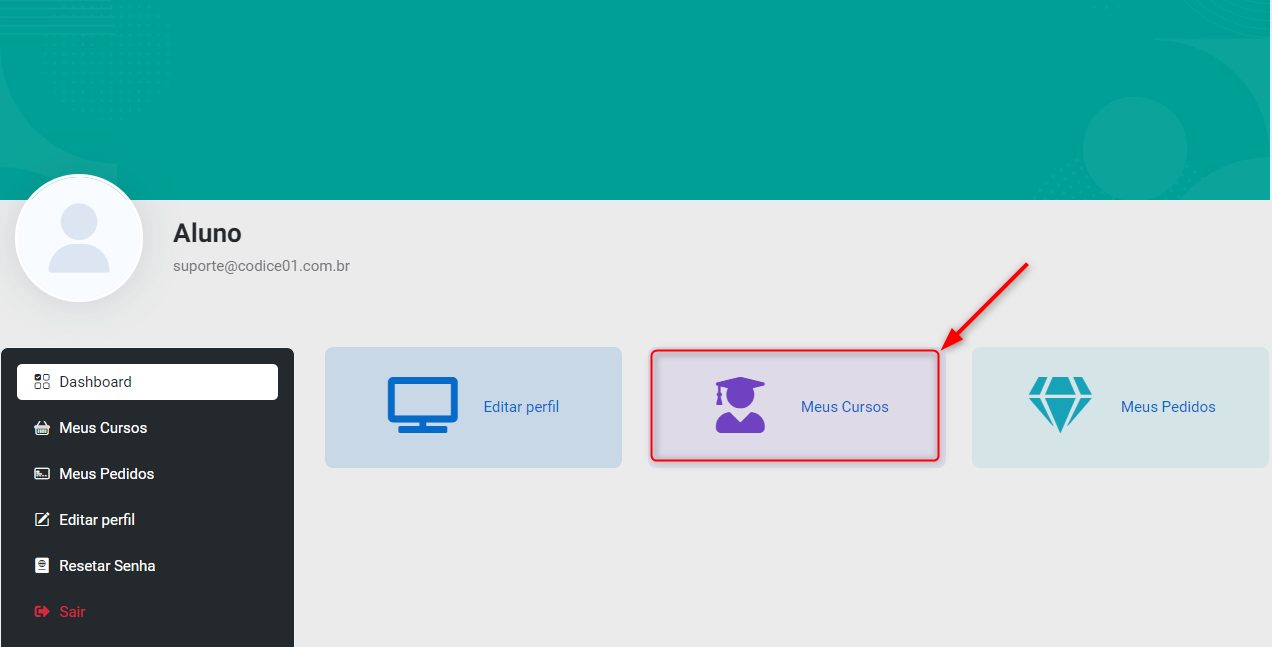Screen dimensions: 1272x647
Task: Click the purple graduate student icon
Action: (740, 405)
